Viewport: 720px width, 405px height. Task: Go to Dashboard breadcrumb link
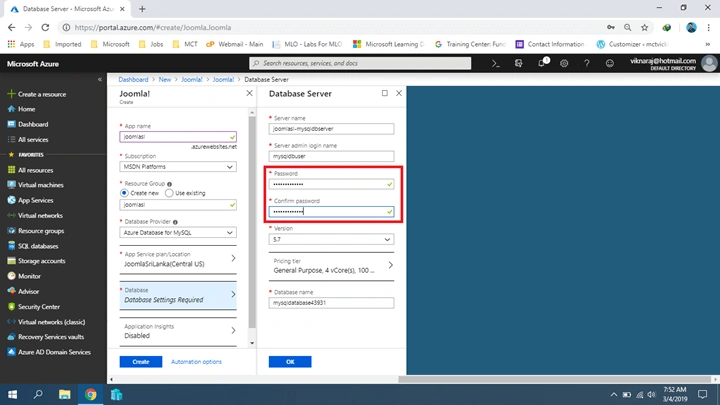coord(133,79)
